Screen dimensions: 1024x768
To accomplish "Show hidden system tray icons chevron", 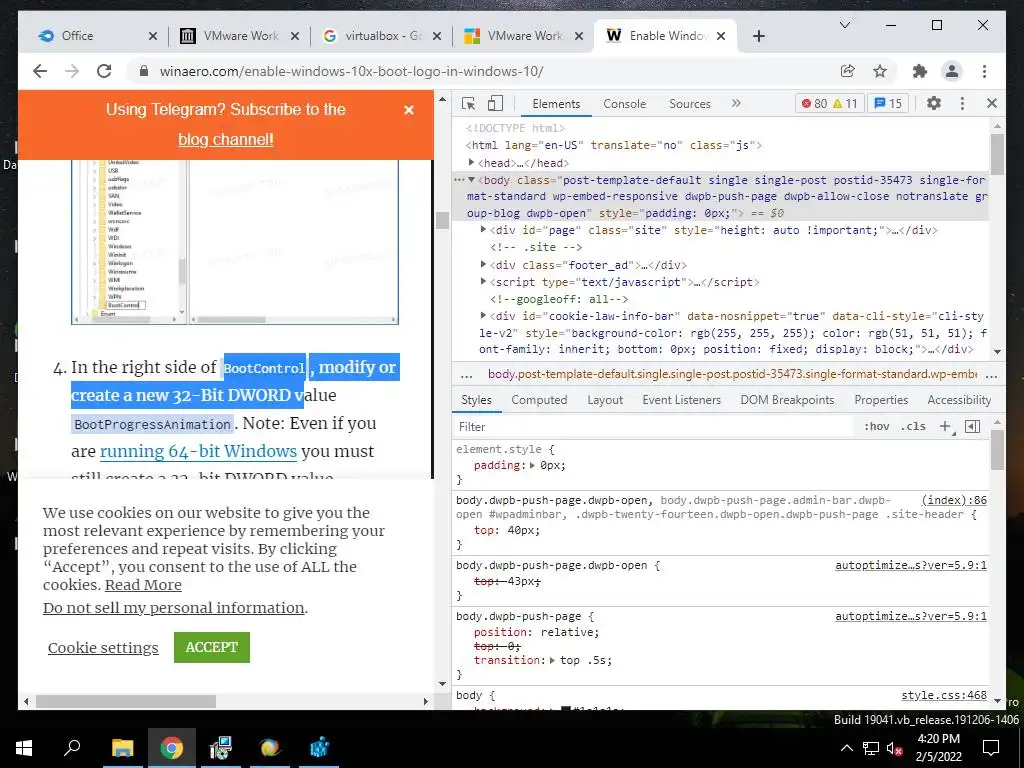I will click(846, 748).
